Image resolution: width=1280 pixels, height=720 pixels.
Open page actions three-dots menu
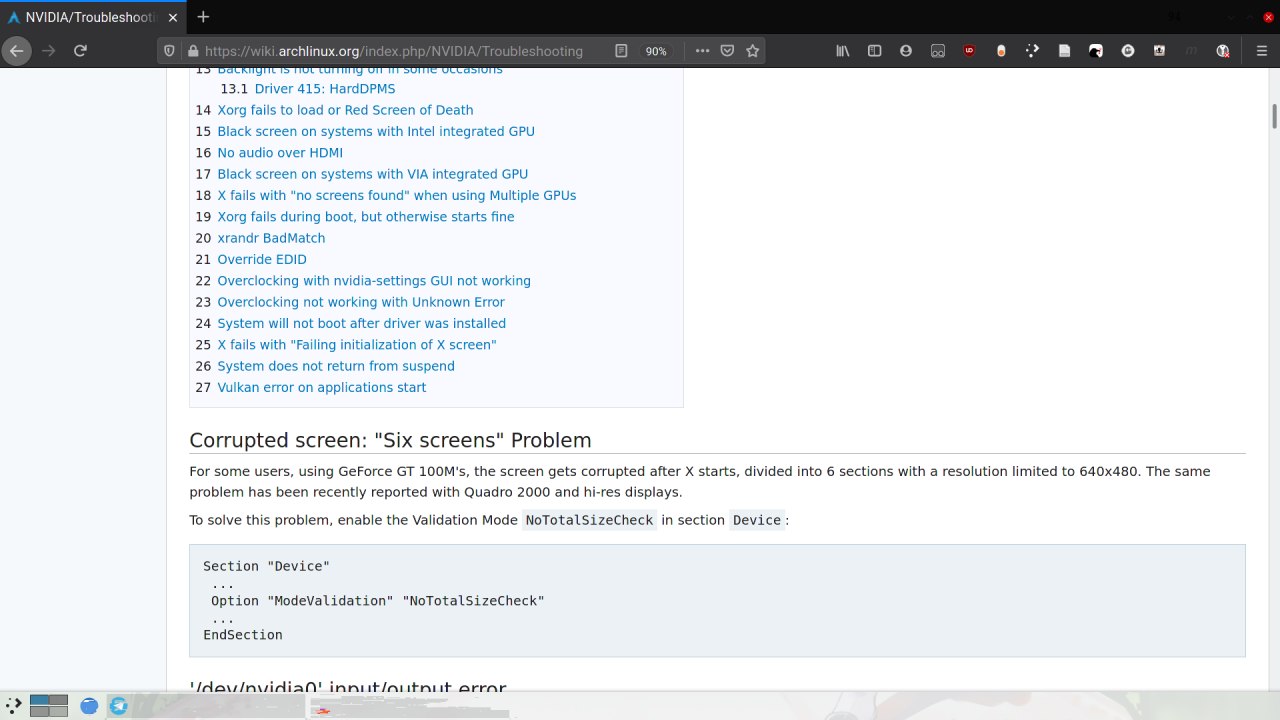tap(702, 50)
